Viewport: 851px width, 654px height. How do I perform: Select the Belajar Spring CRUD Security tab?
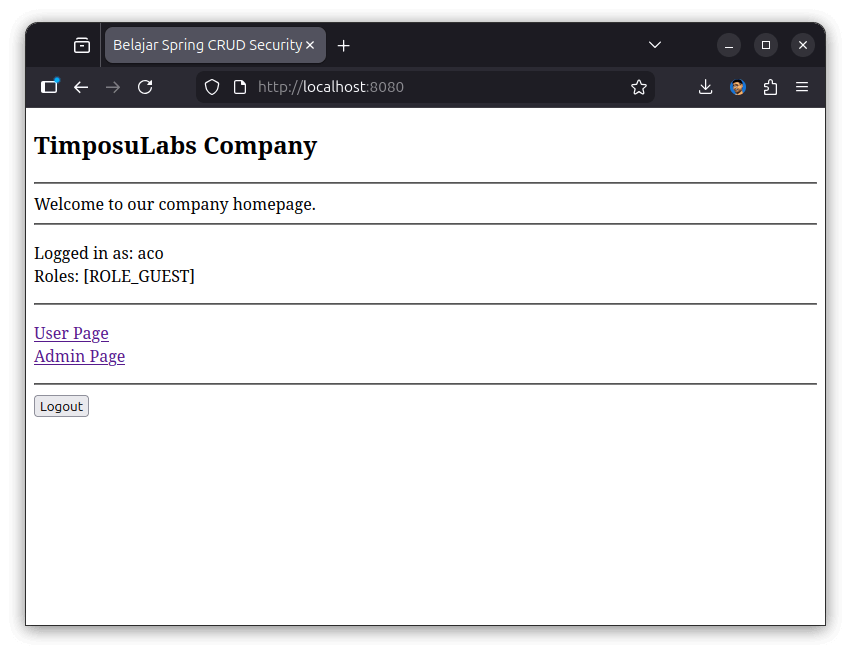click(x=206, y=45)
